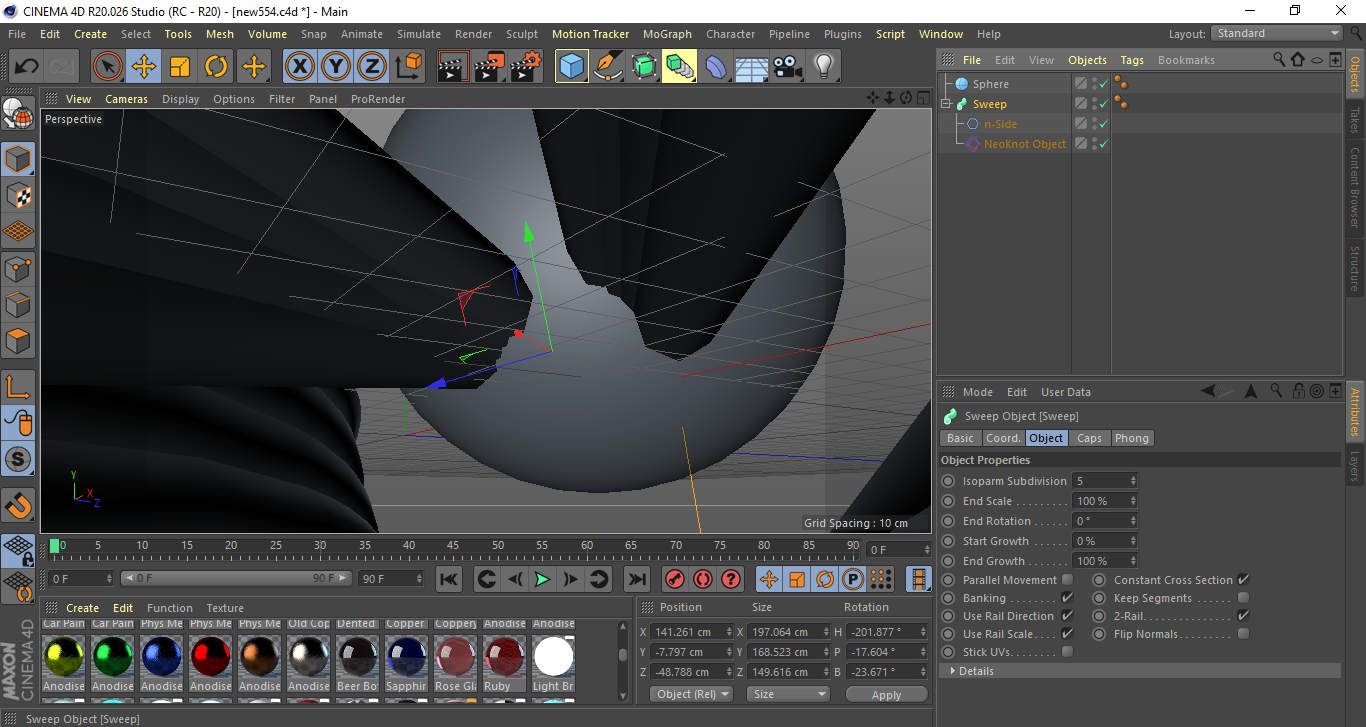Switch to Model mode icon
The width and height of the screenshot is (1366, 727).
coord(18,159)
